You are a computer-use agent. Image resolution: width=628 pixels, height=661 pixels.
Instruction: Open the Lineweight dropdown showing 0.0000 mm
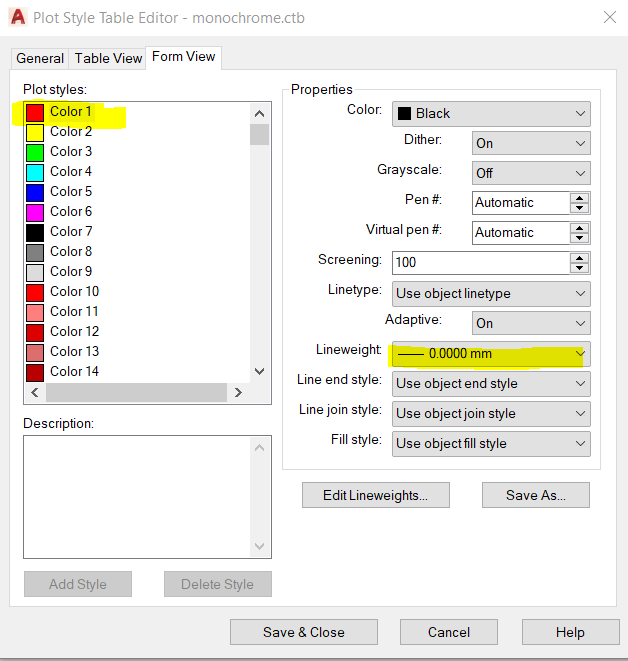(491, 354)
